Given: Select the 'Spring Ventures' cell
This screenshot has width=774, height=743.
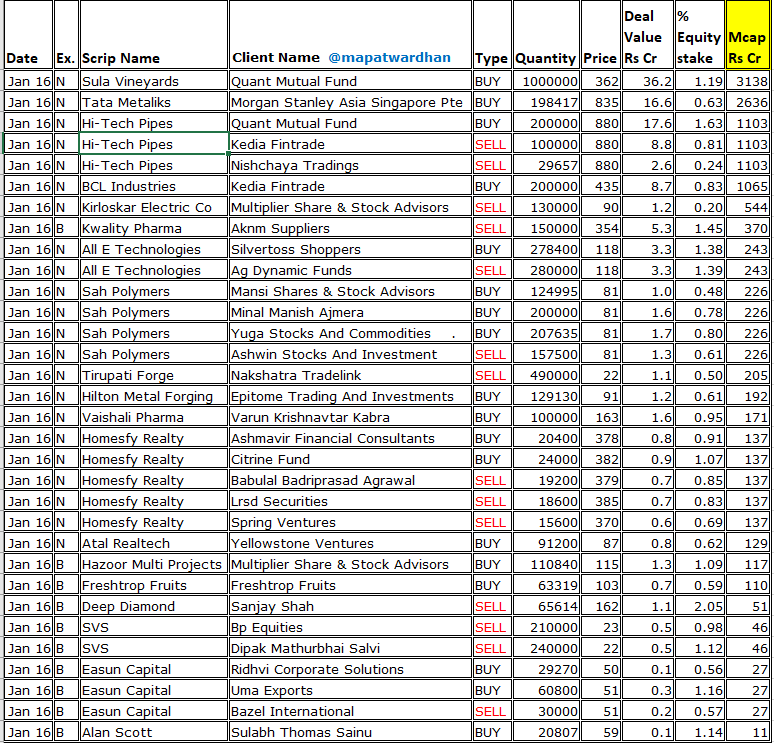Looking at the screenshot, I should [350, 522].
